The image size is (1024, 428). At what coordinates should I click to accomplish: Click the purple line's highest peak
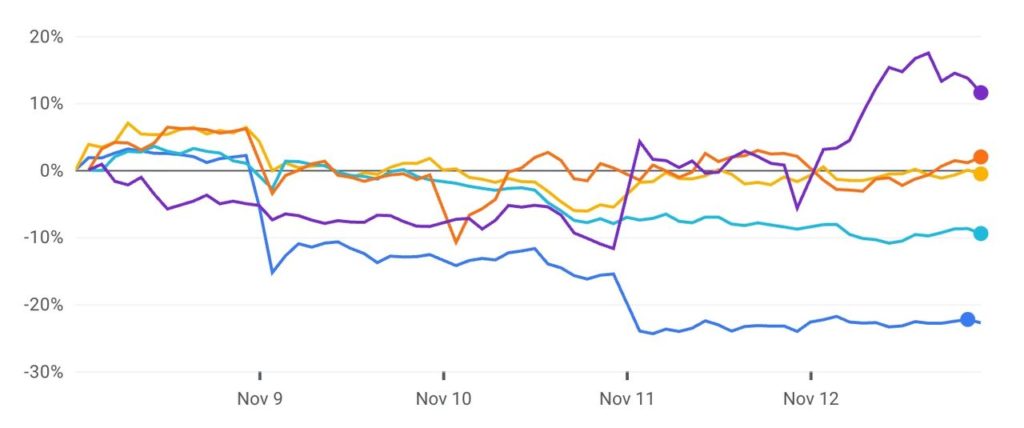click(928, 53)
